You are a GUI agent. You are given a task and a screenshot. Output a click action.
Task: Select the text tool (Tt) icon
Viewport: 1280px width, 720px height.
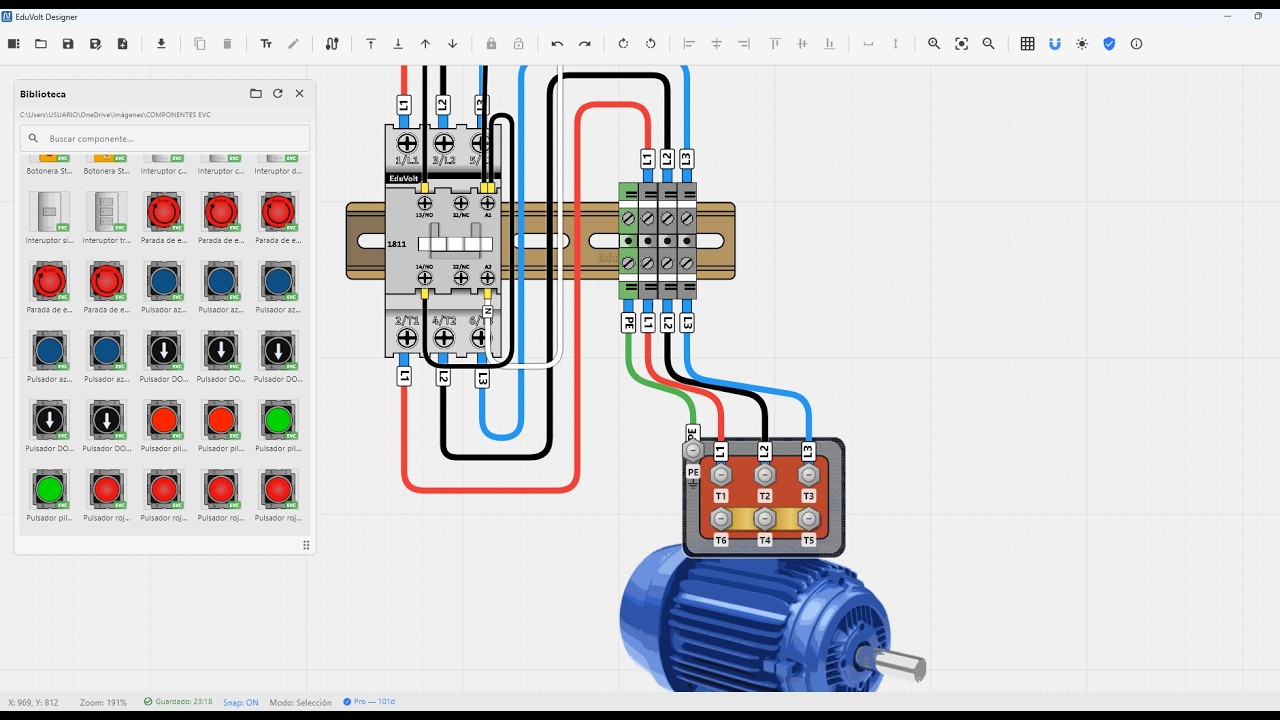266,44
